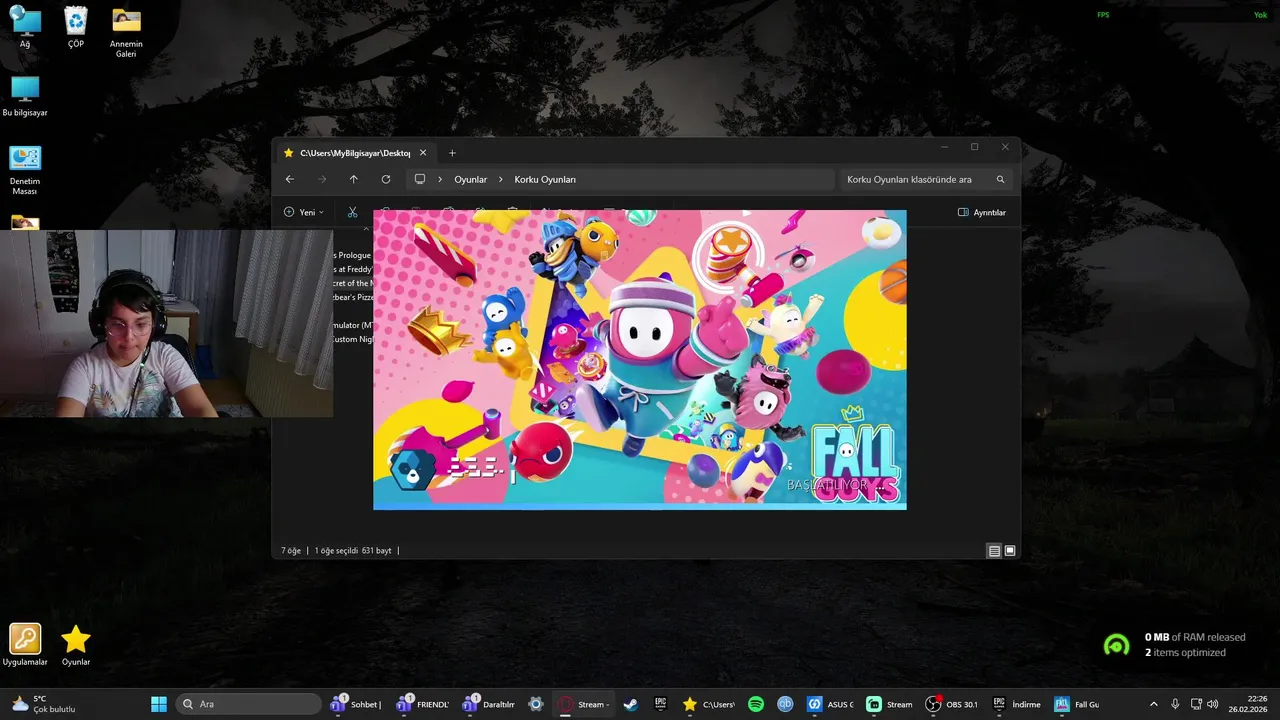Viewport: 1280px width, 720px height.
Task: Open the Uygulamalar desktop shortcut
Action: (x=25, y=645)
